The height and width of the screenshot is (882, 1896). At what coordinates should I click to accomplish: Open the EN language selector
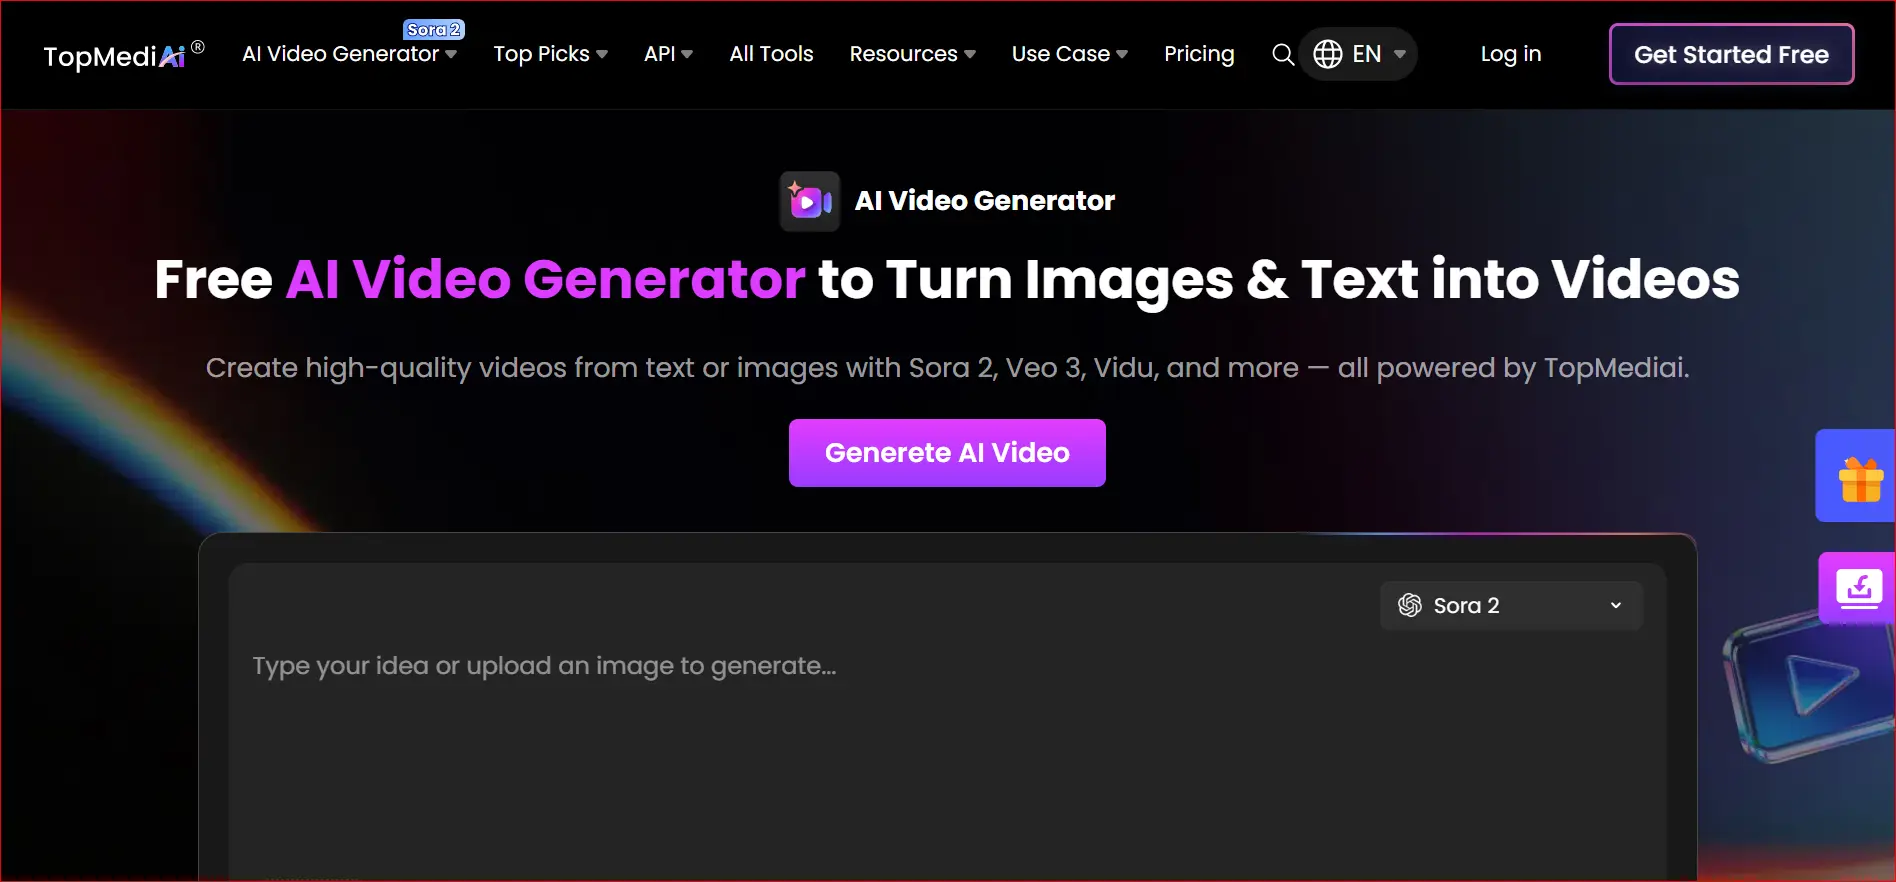click(x=1358, y=54)
